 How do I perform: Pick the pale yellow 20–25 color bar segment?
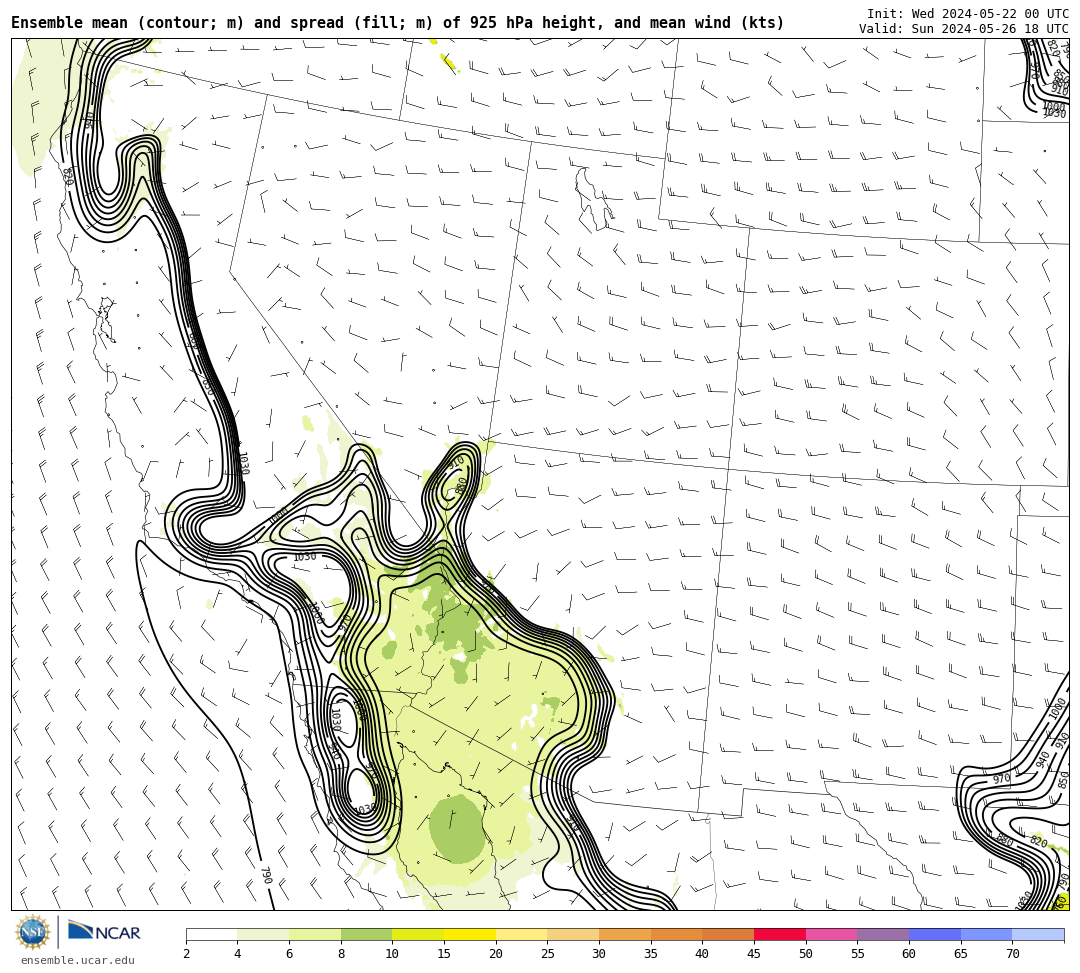coord(521,935)
